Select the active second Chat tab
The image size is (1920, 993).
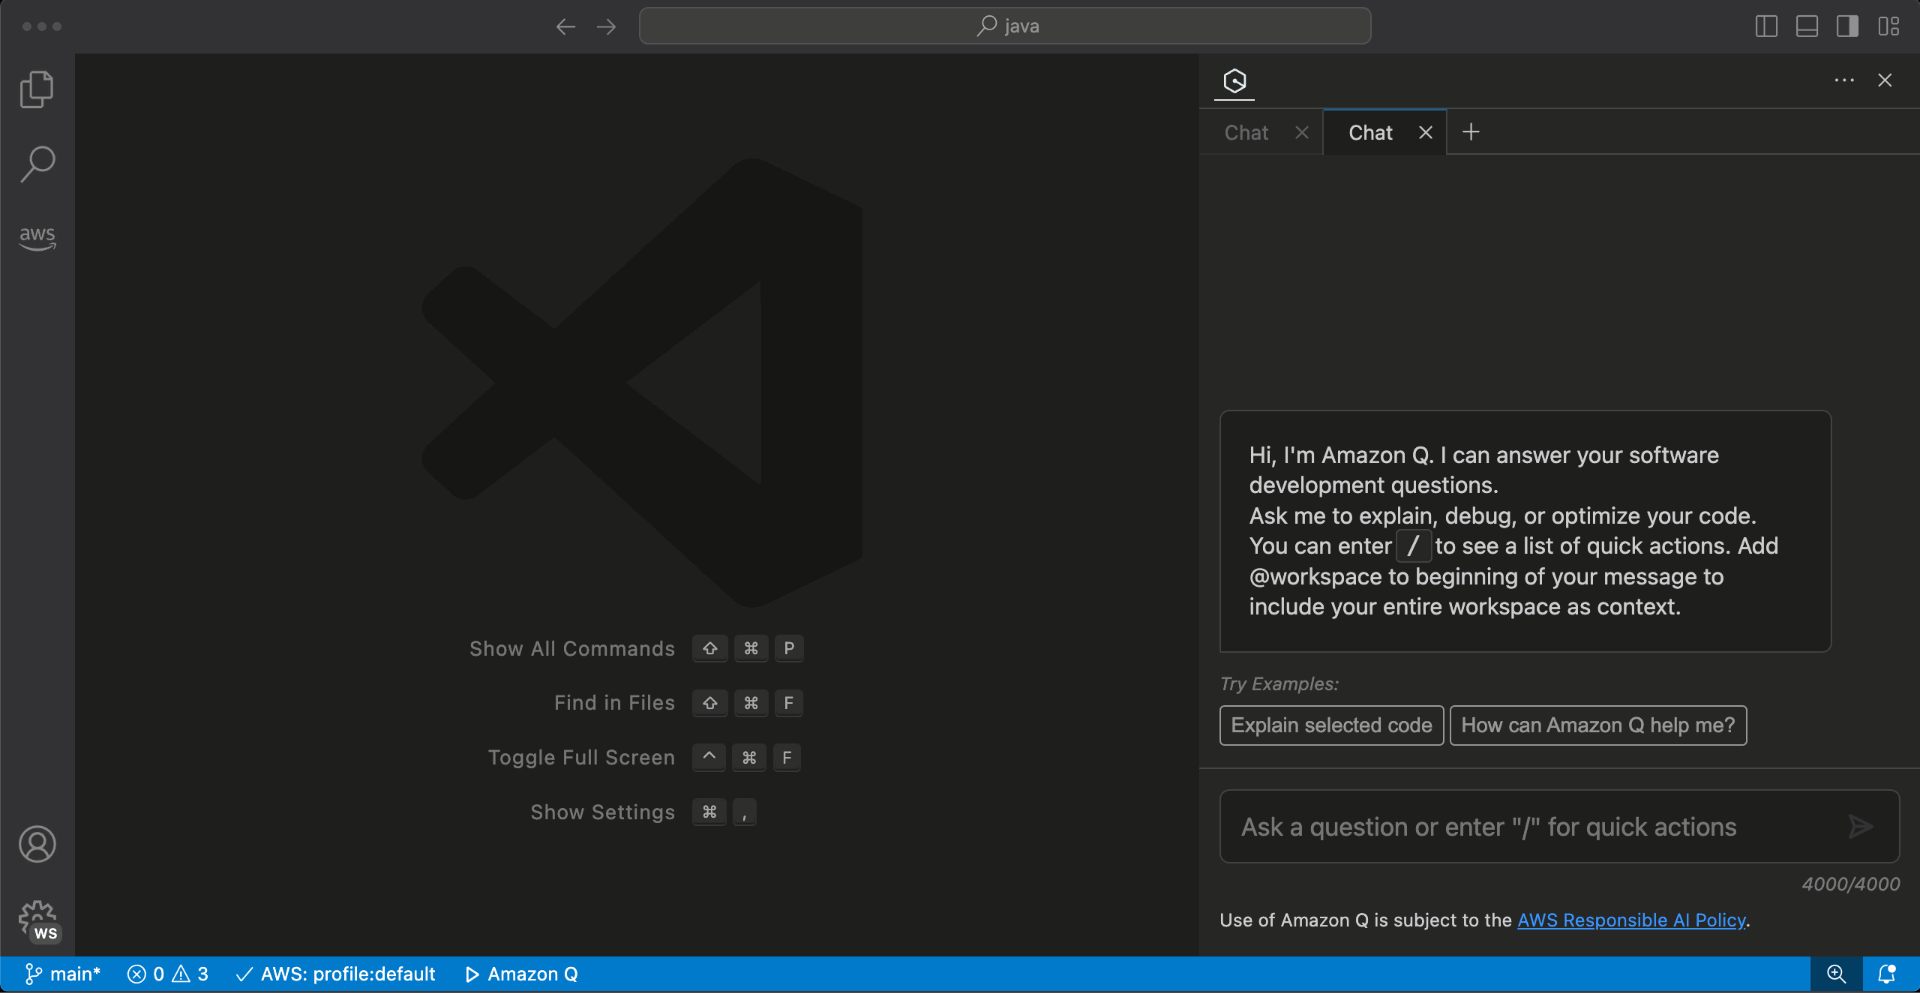click(x=1370, y=133)
